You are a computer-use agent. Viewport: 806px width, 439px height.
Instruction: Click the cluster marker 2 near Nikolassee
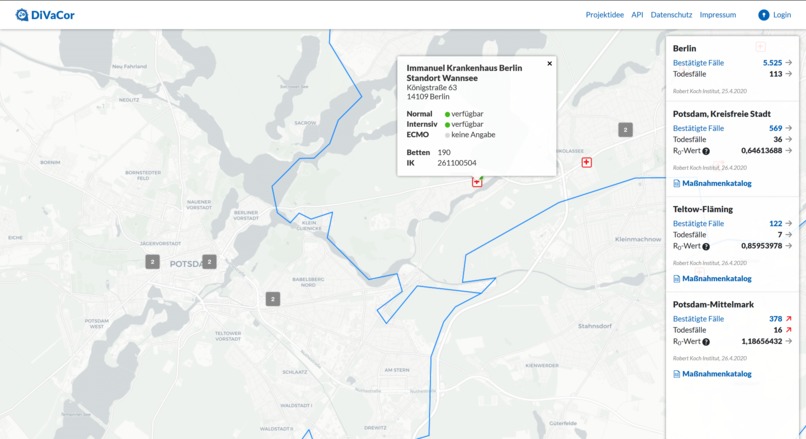pyautogui.click(x=625, y=130)
